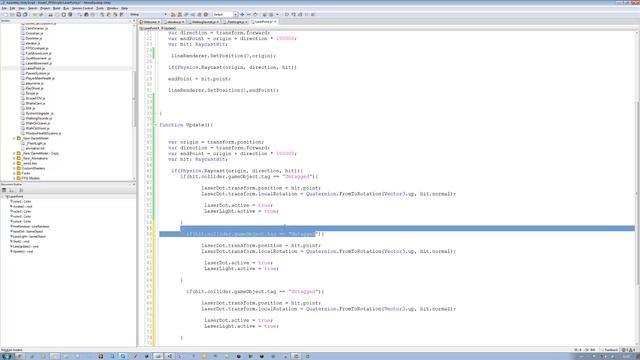Select lineRenderer : LineRenderer in Document Outline

[31, 227]
